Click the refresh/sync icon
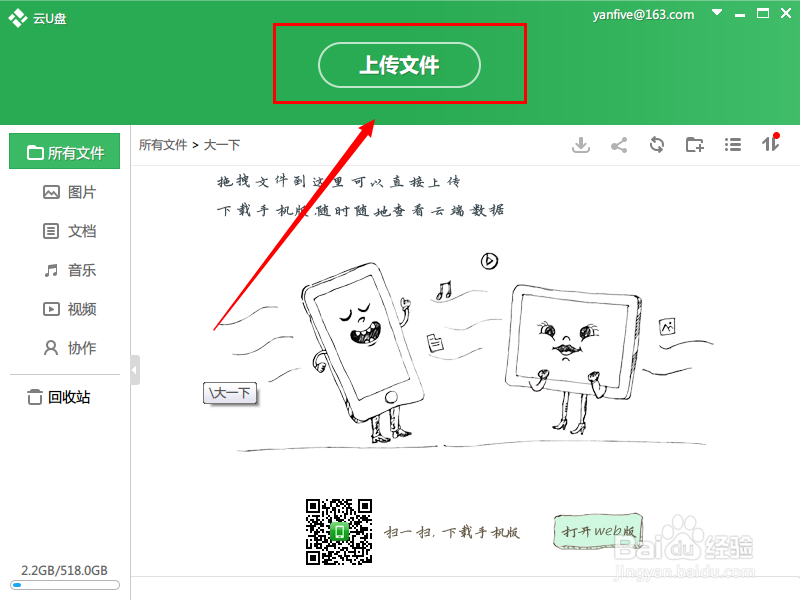Viewport: 800px width, 600px height. click(657, 145)
